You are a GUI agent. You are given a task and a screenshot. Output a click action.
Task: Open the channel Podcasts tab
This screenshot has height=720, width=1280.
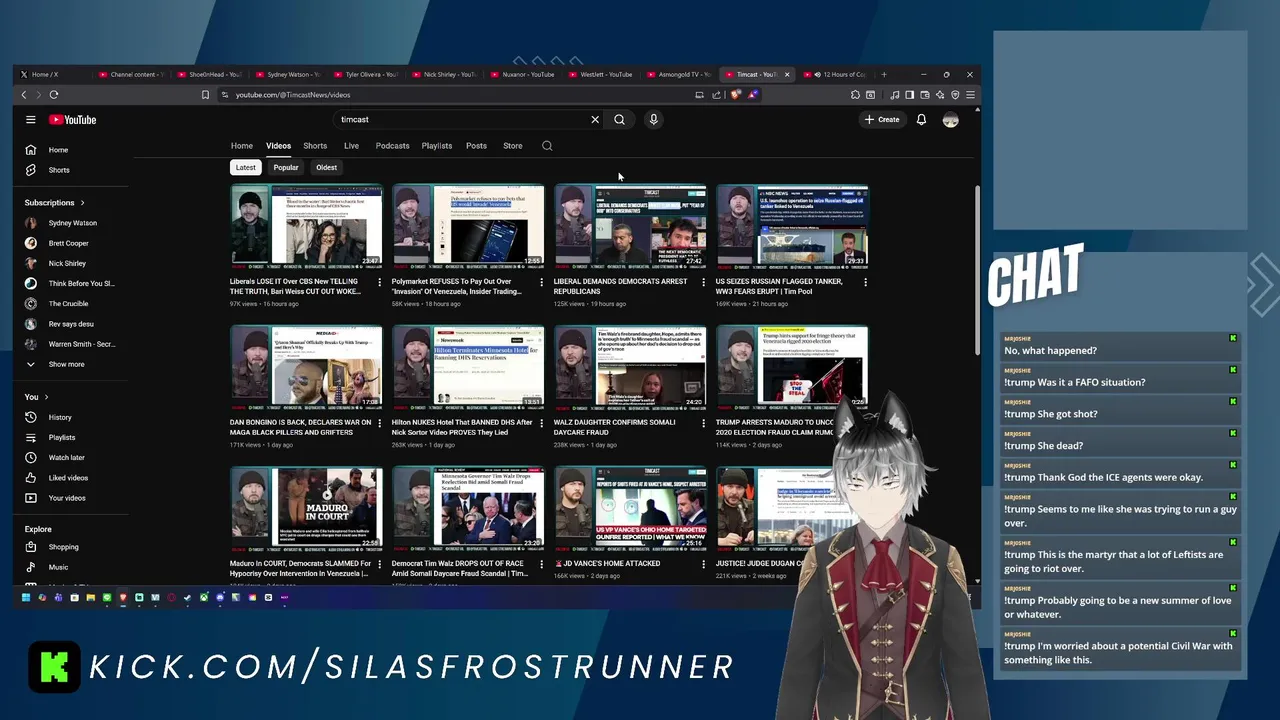point(392,146)
